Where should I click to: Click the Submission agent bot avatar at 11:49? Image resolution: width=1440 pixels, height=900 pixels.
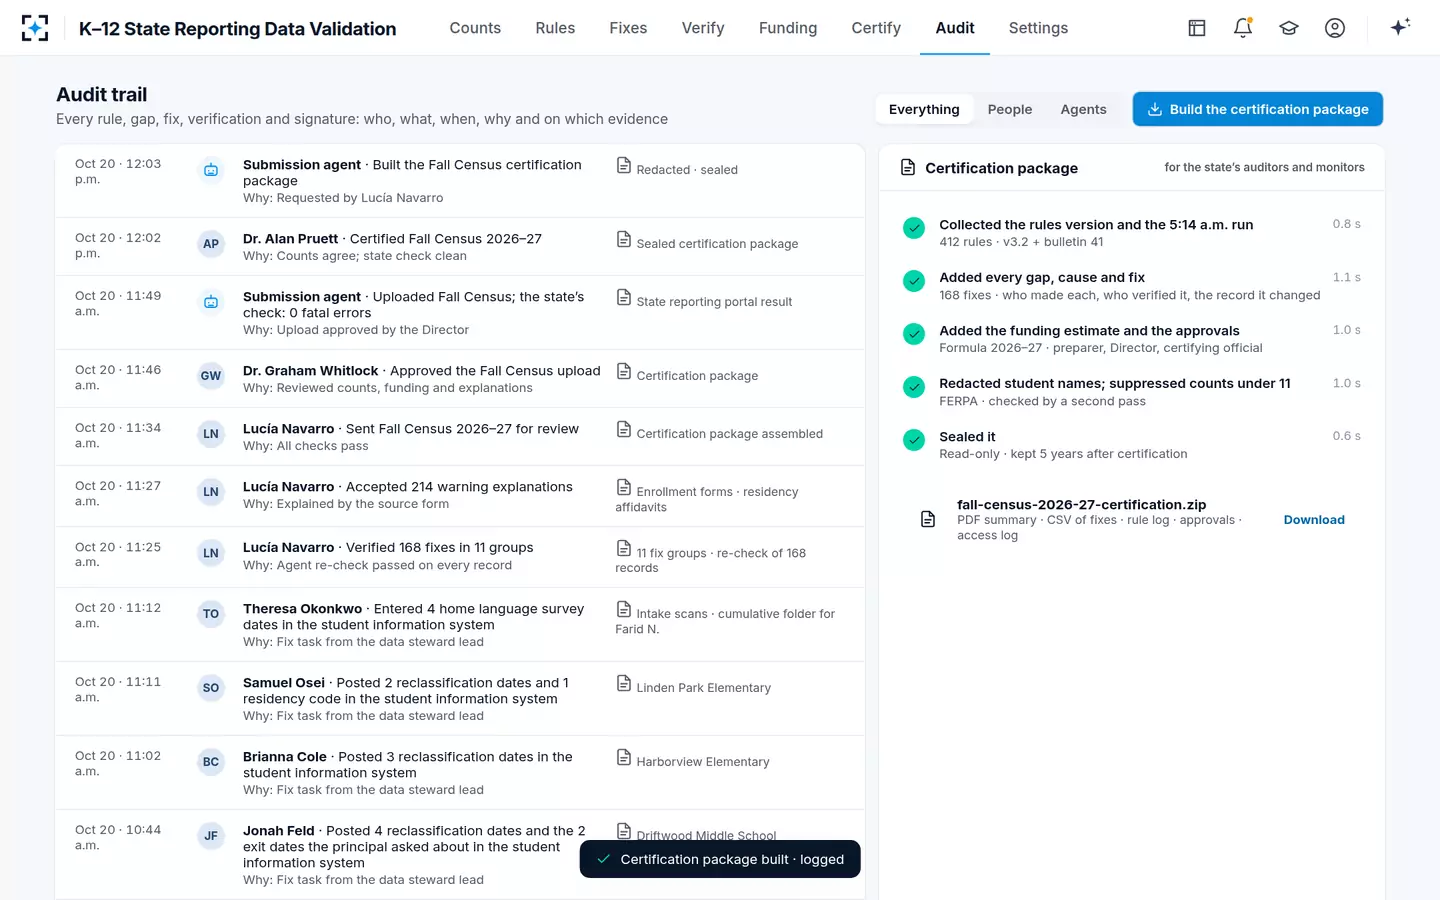coord(211,302)
